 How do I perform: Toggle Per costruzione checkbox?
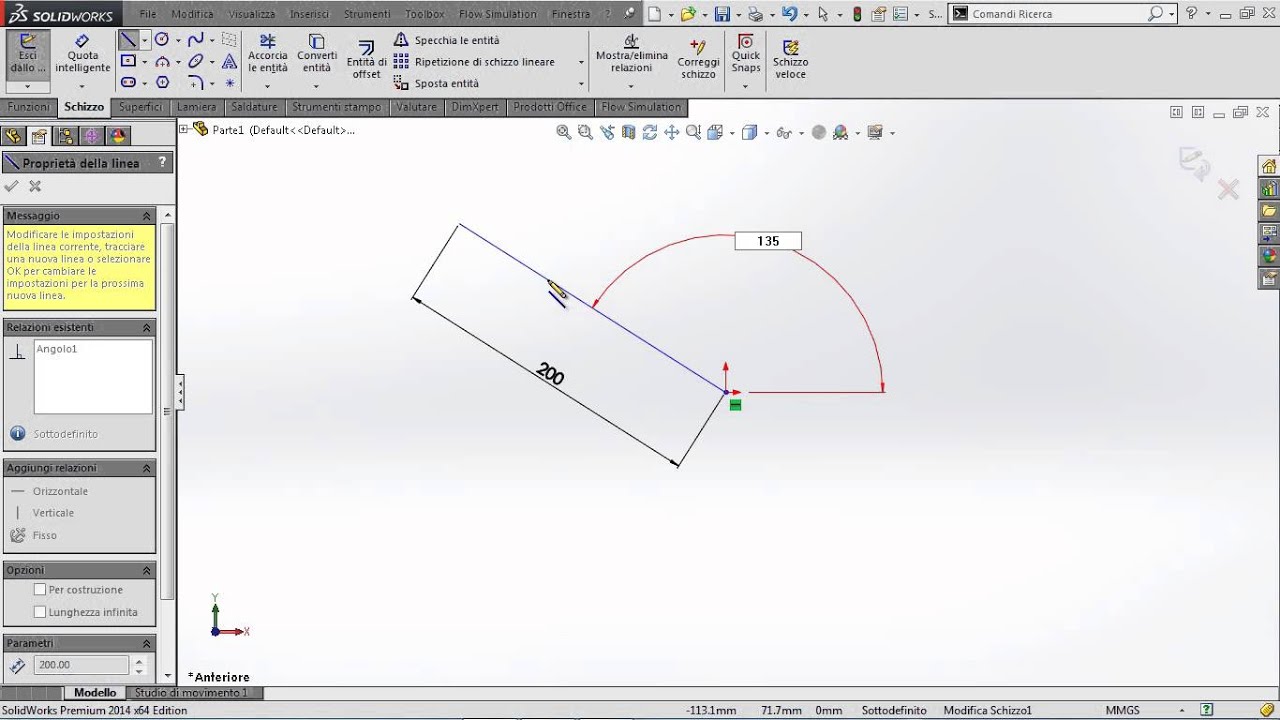point(40,590)
